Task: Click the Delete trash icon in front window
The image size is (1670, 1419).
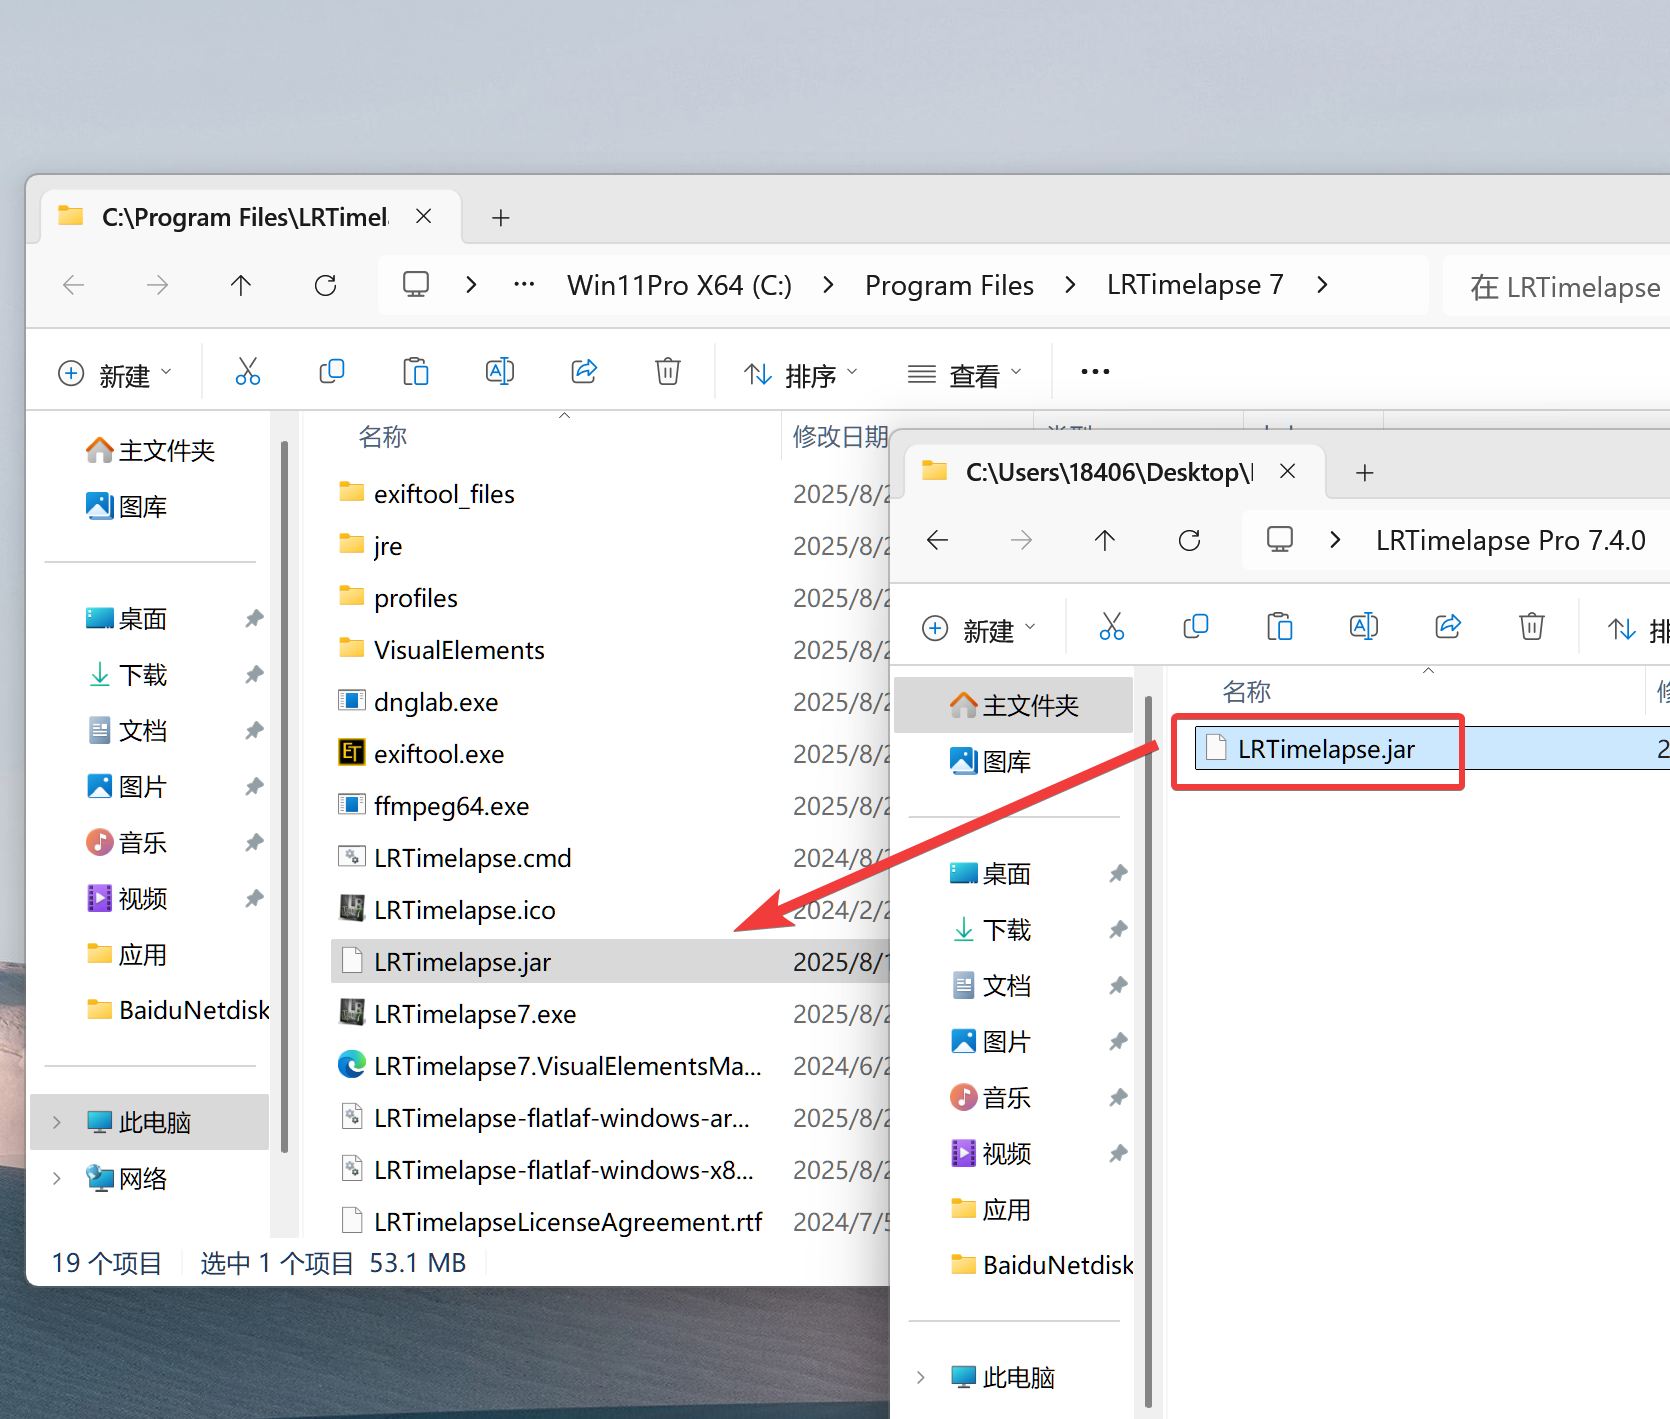Action: (x=1531, y=627)
